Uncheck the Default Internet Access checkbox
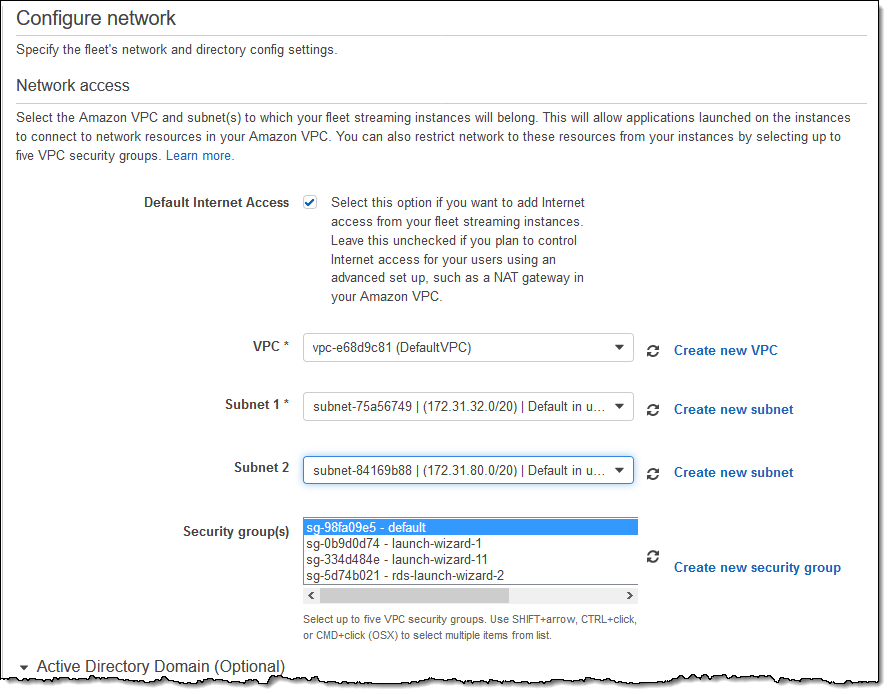Screen dimensions: 889x694 click(x=310, y=202)
